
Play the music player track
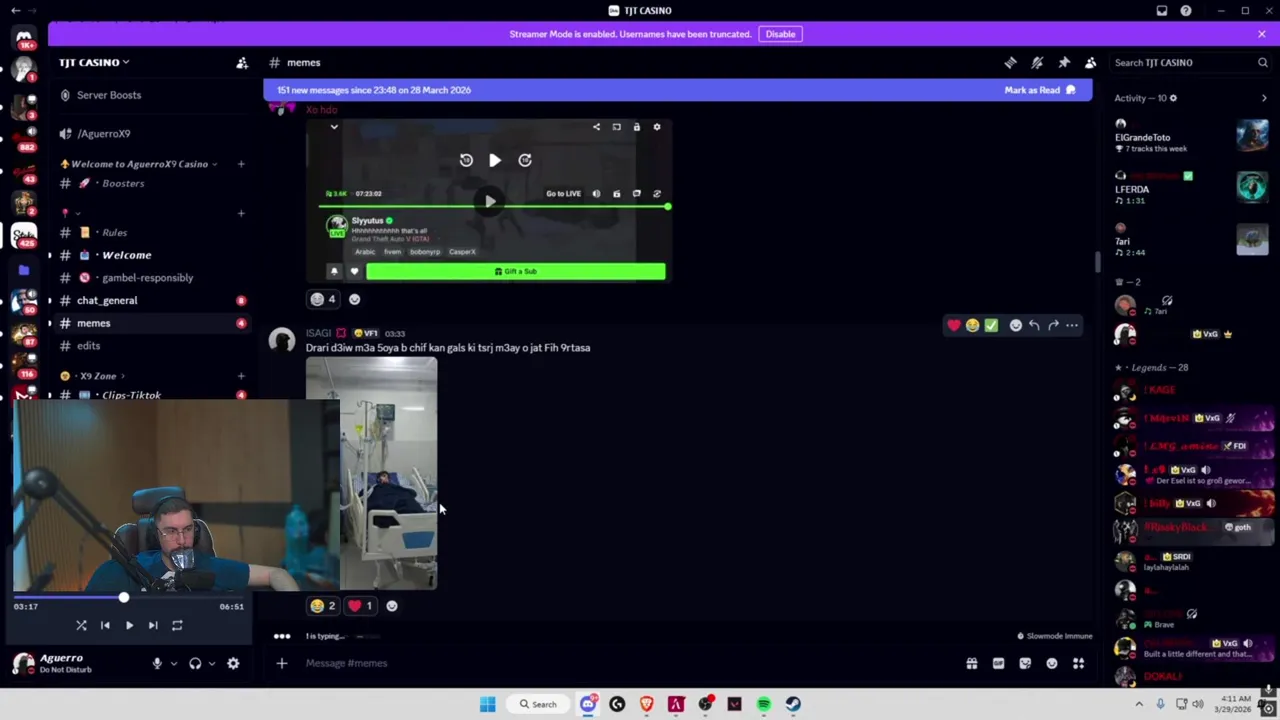click(x=129, y=625)
